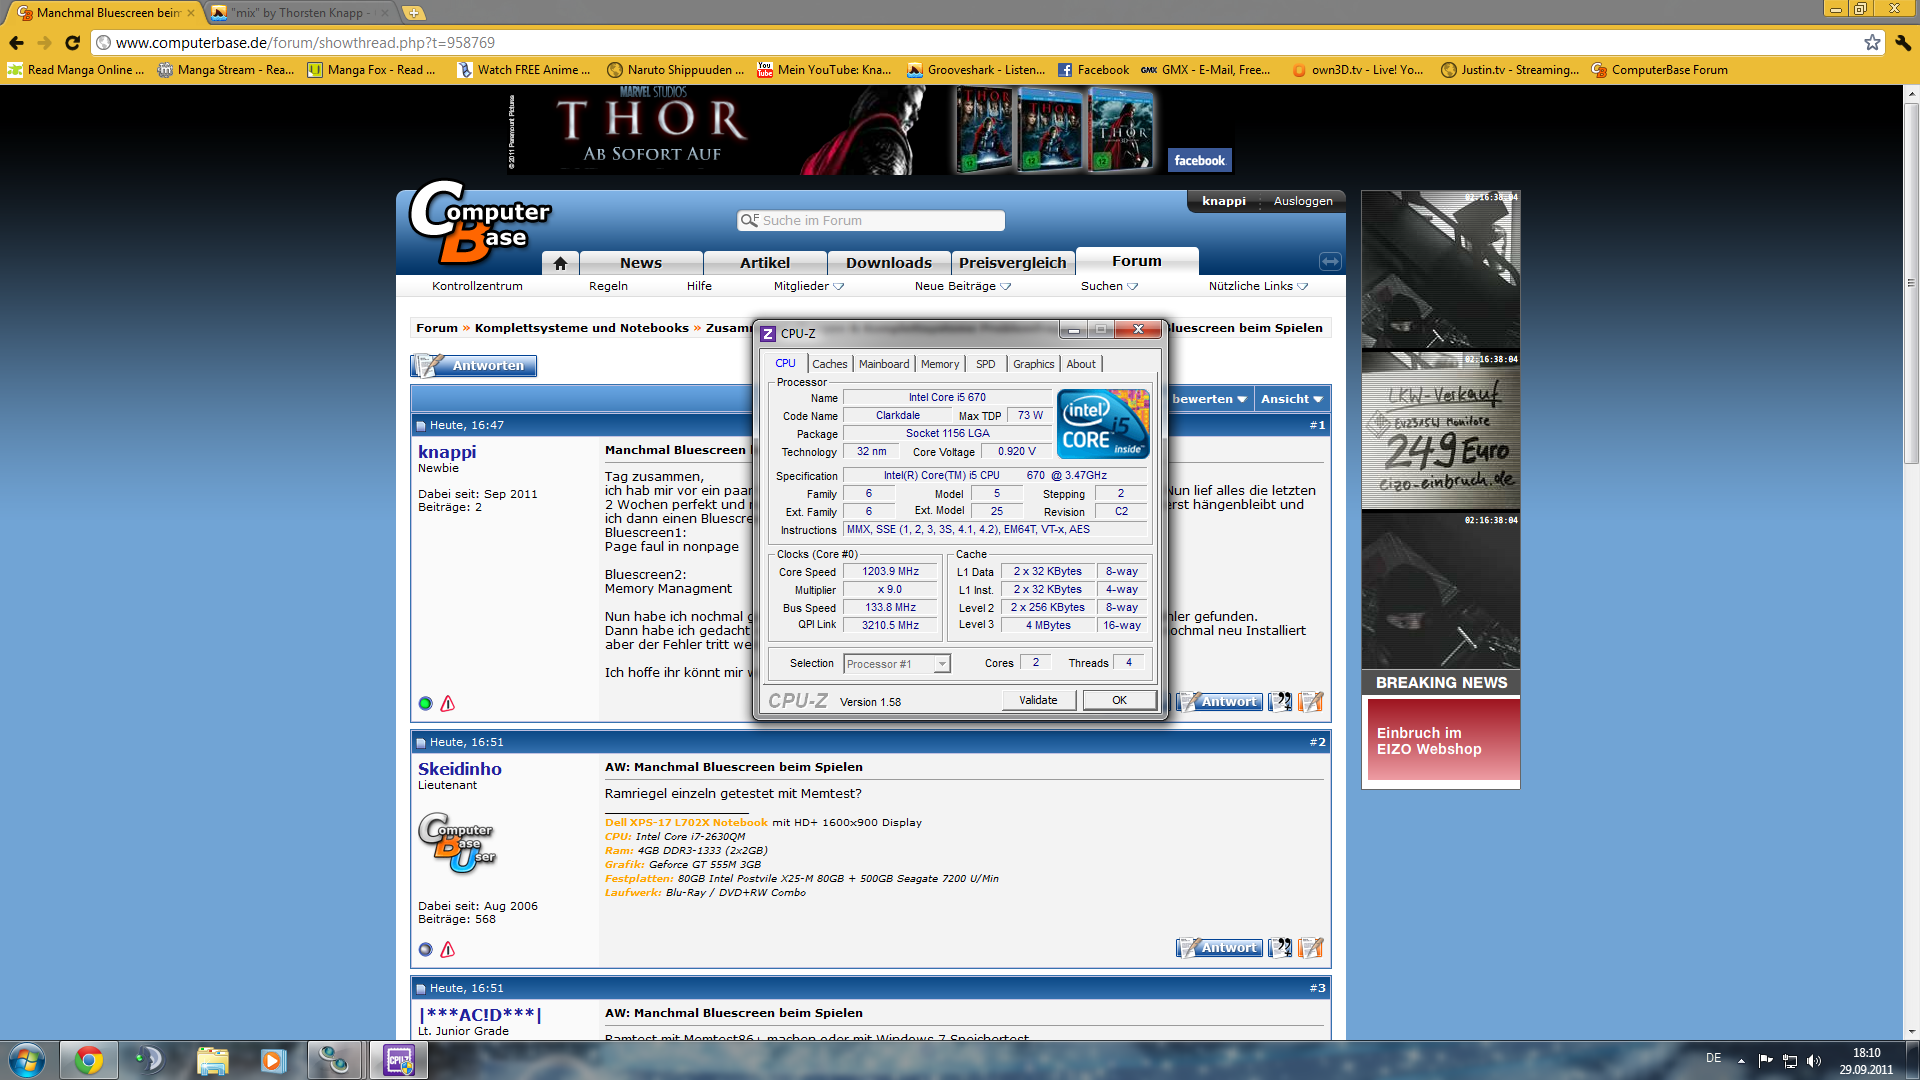
Task: Open the CPU-Z taskbar icon
Action: [398, 1060]
